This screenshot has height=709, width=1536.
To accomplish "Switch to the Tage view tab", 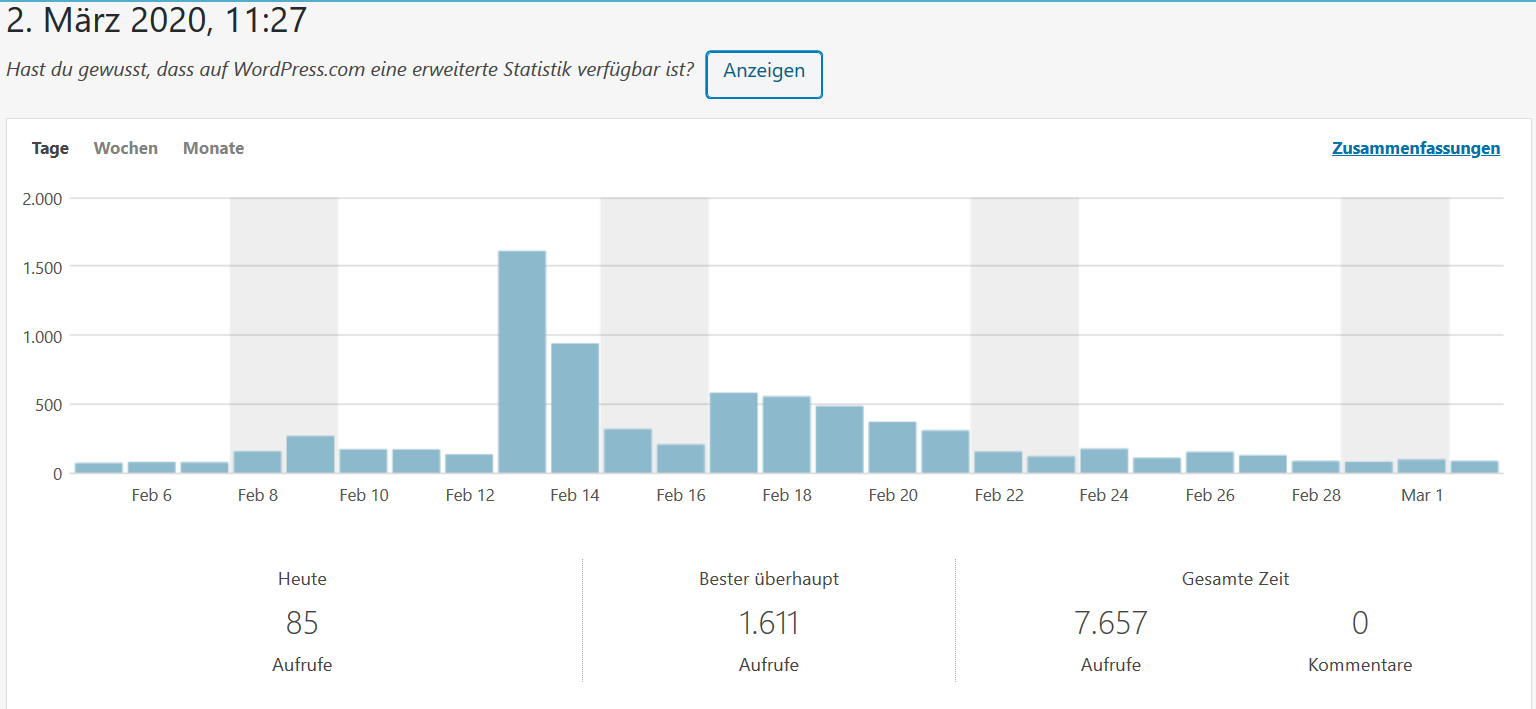I will pos(50,148).
